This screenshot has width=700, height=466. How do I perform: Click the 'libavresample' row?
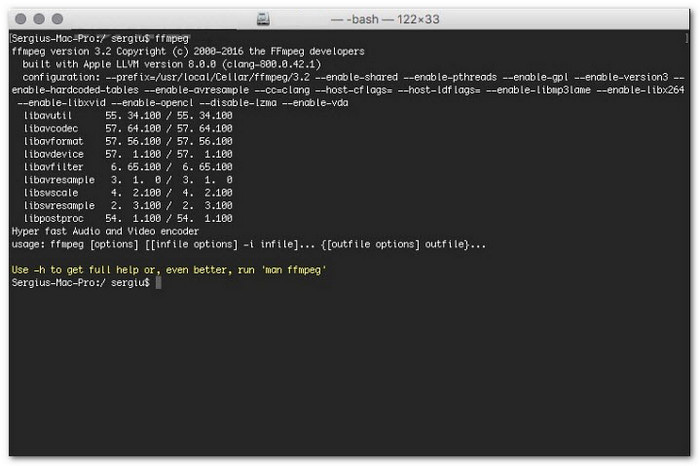pos(128,180)
